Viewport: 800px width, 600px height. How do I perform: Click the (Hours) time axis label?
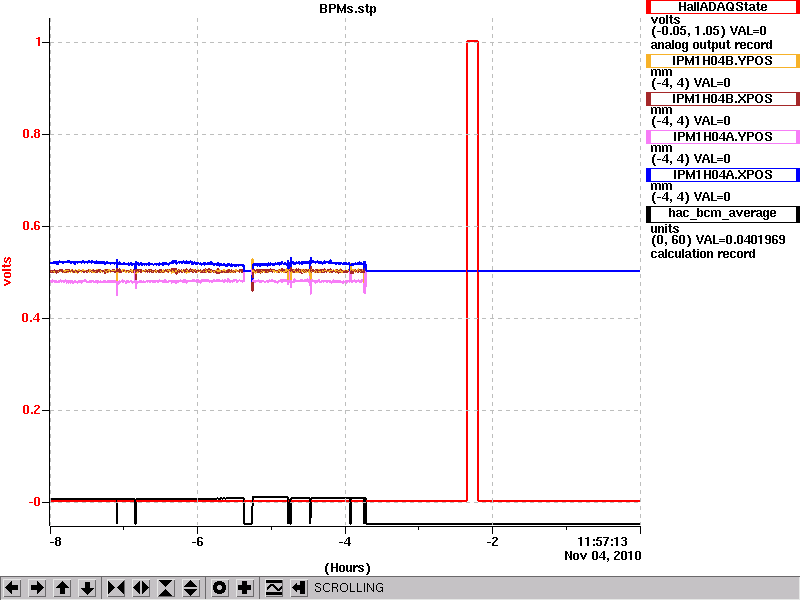click(347, 567)
